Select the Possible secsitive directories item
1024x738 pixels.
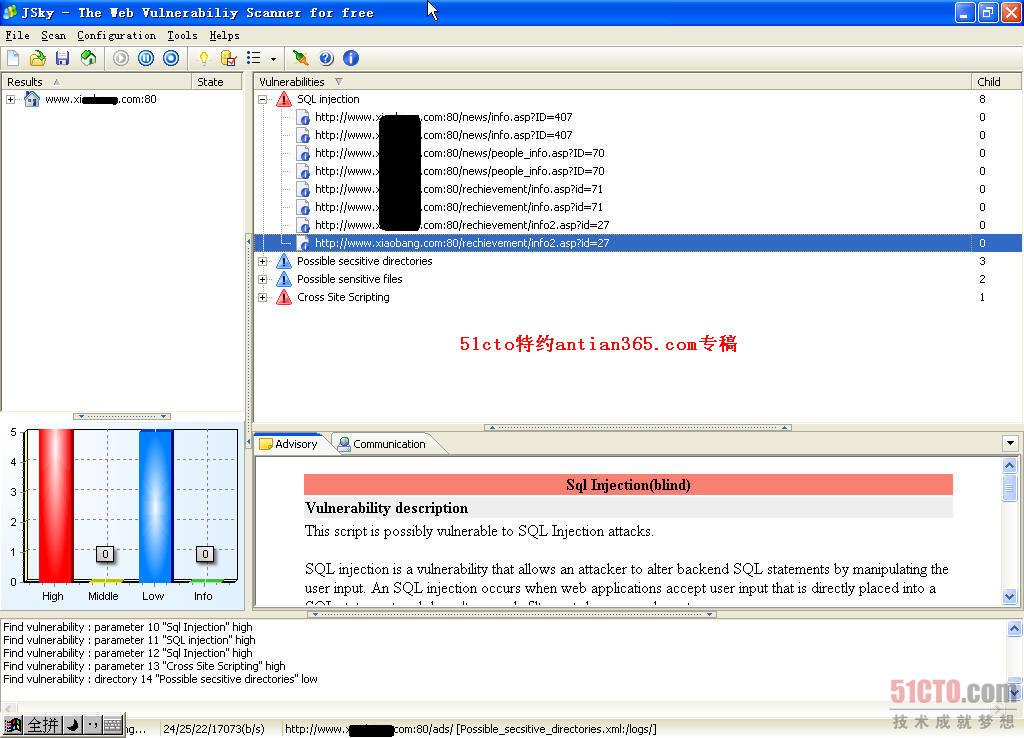(364, 261)
